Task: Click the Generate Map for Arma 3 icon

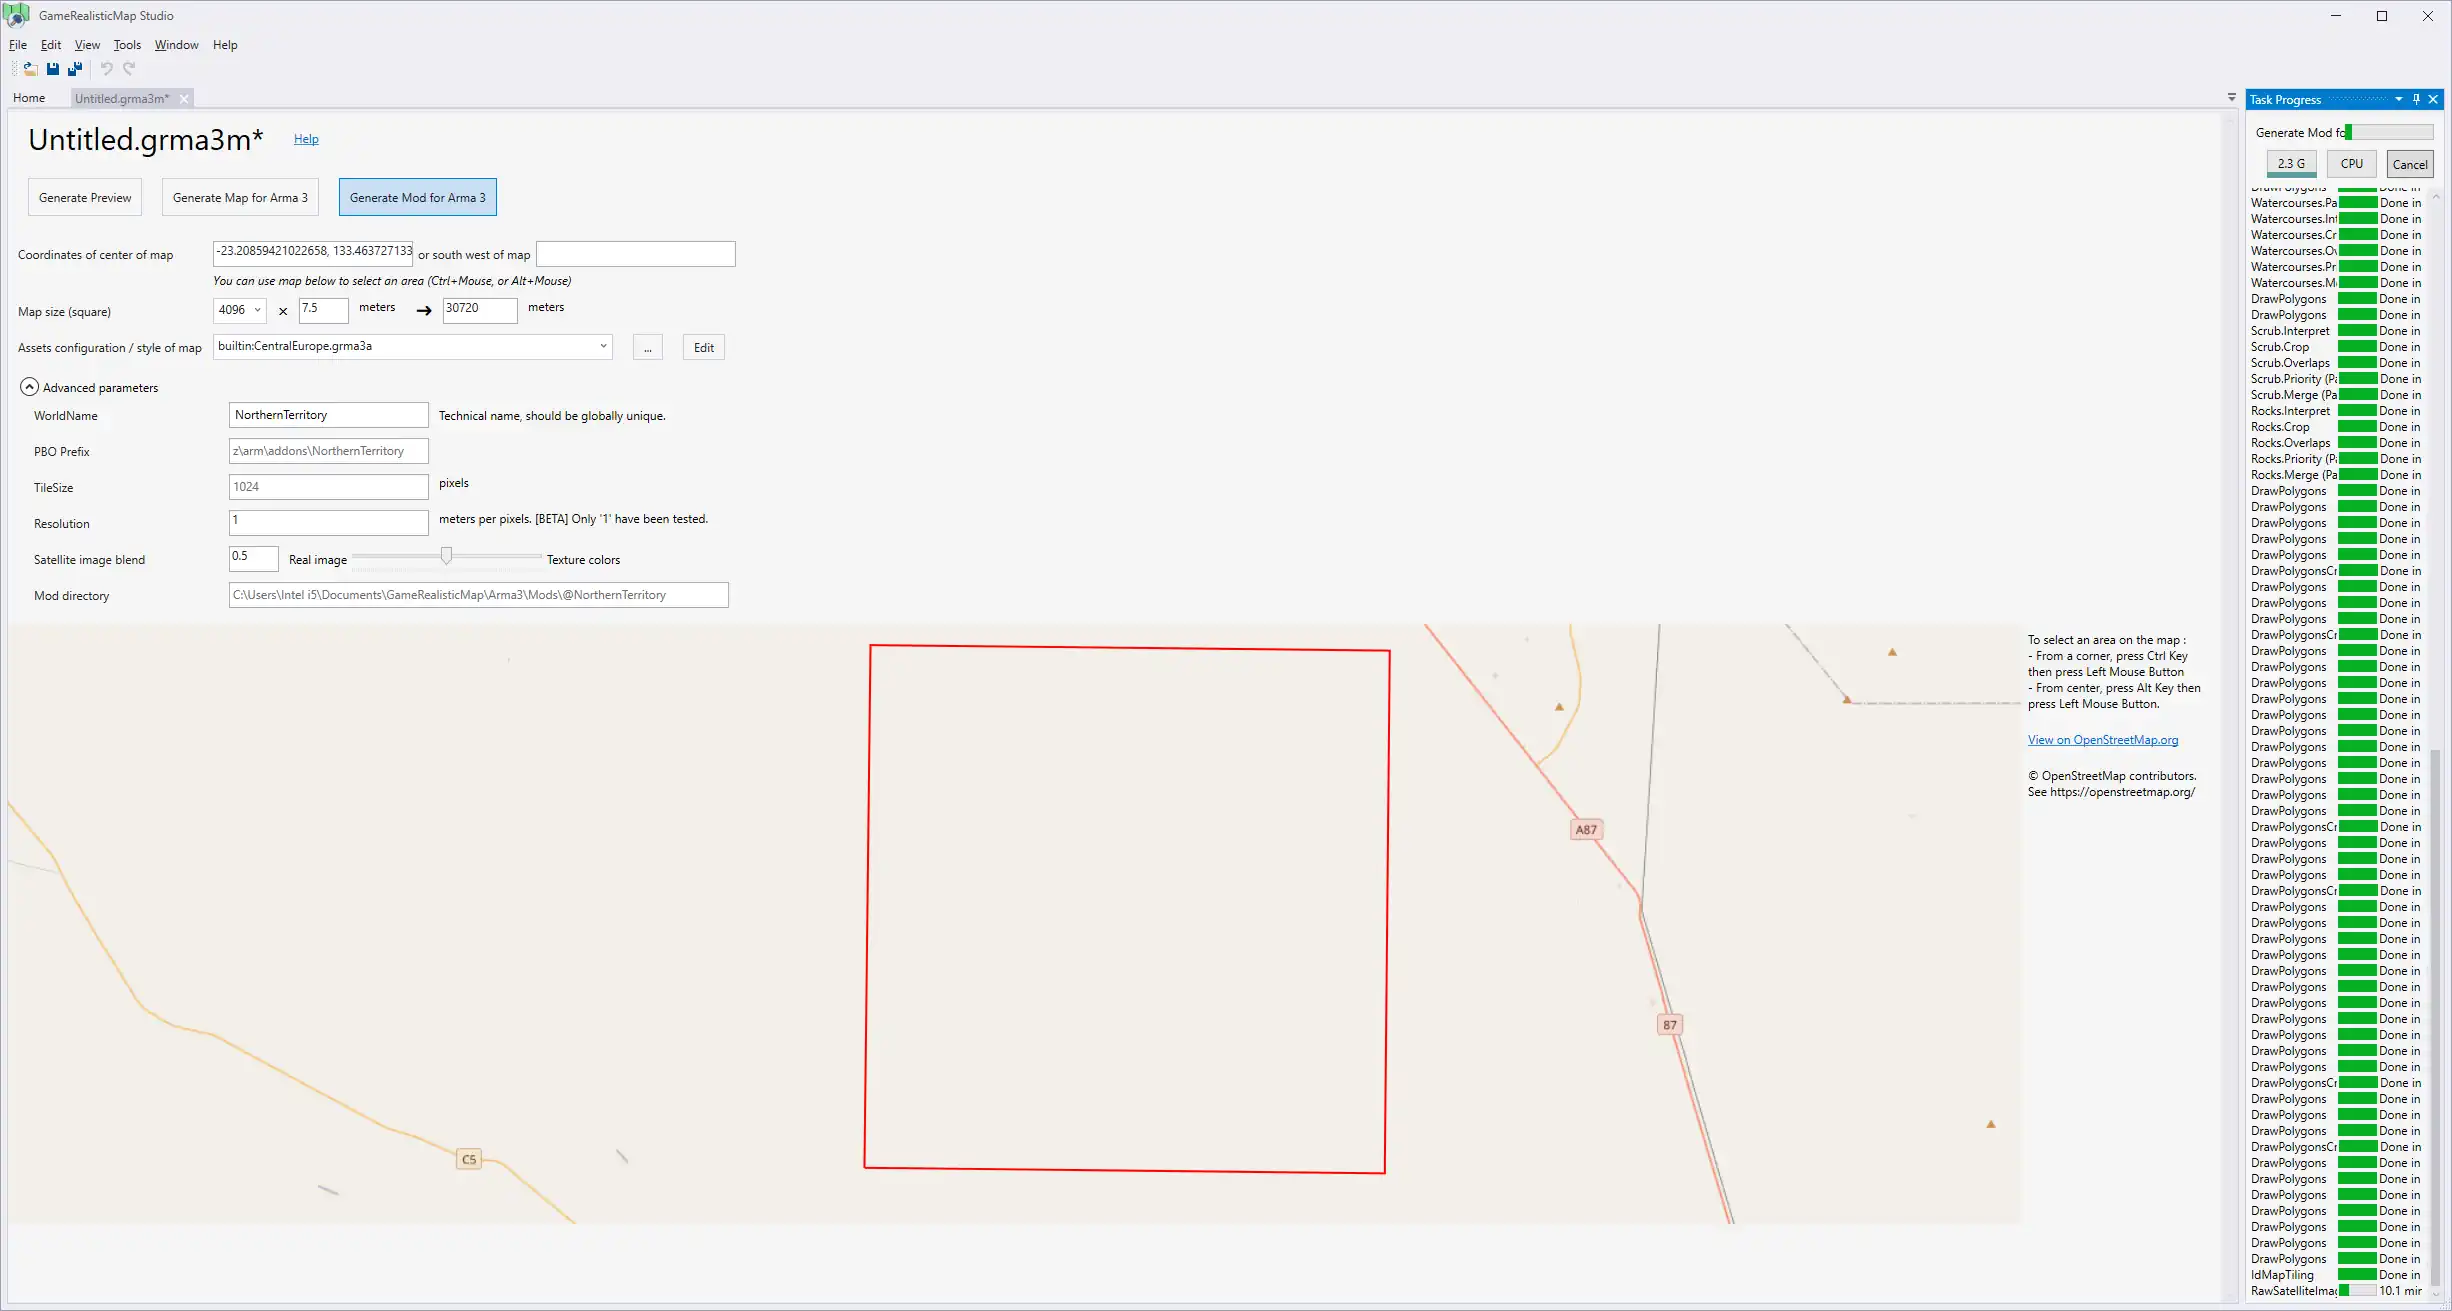Action: [240, 196]
